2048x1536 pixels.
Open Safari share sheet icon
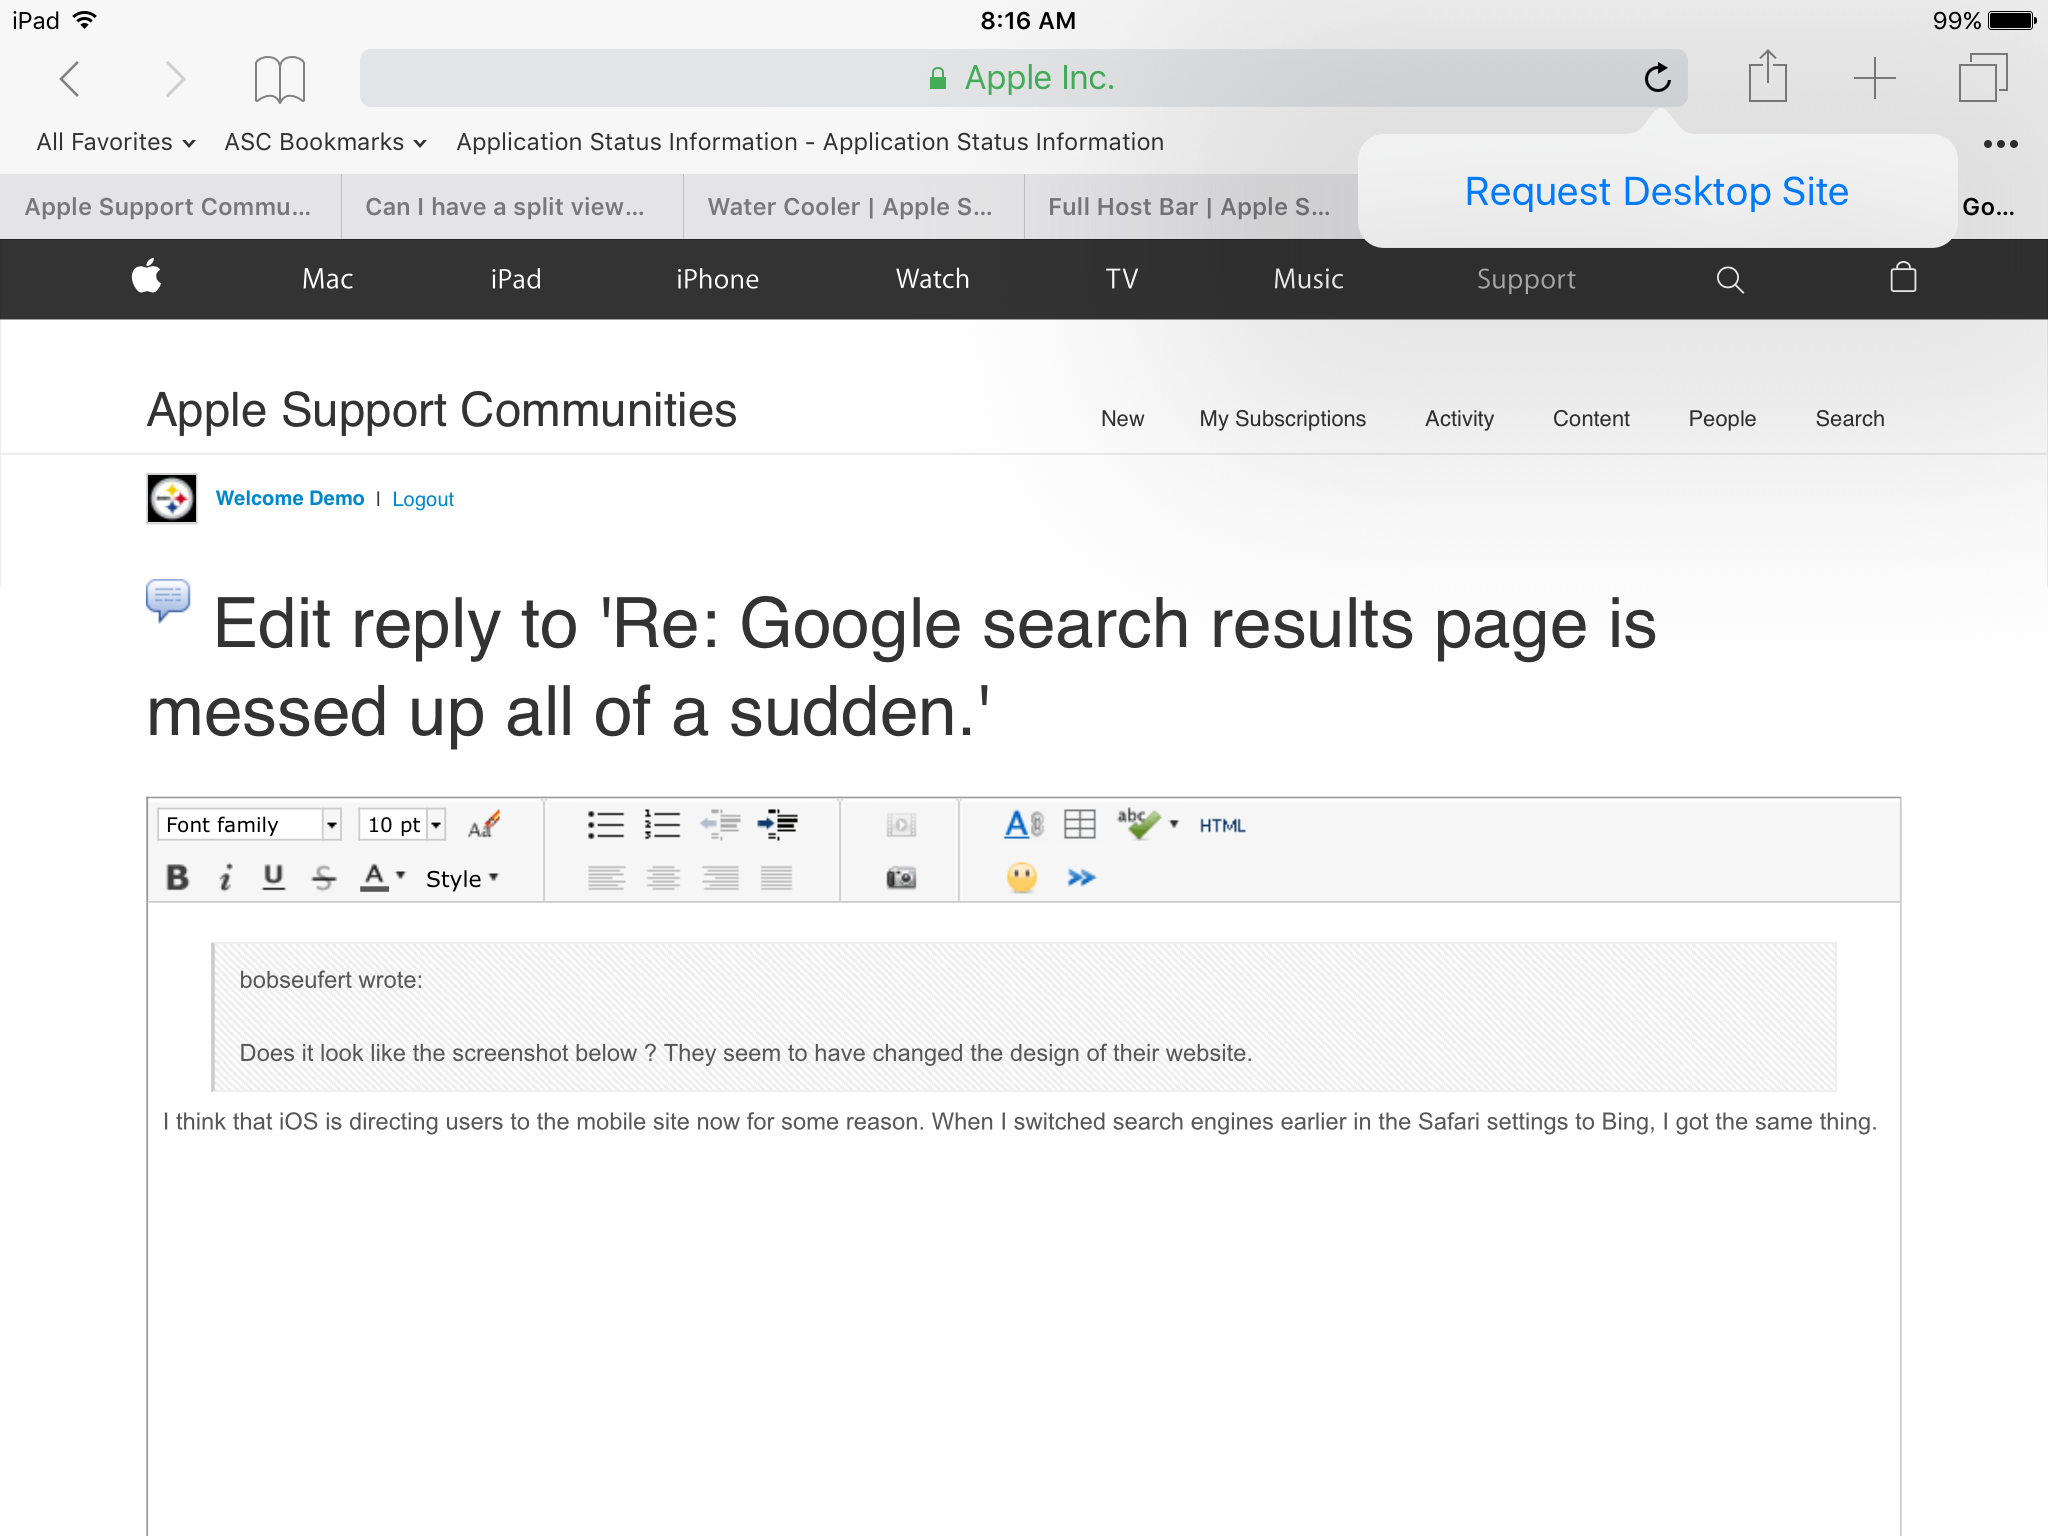pyautogui.click(x=1767, y=78)
